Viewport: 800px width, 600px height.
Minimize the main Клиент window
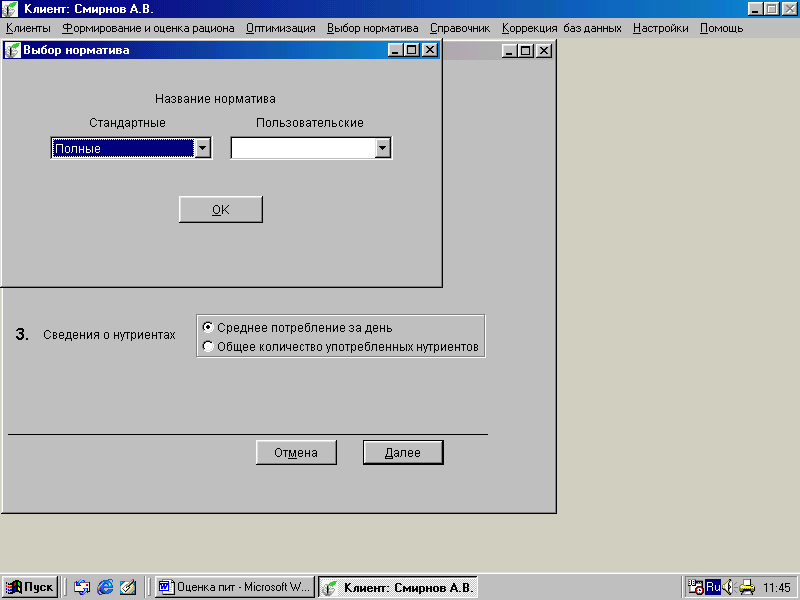(756, 9)
